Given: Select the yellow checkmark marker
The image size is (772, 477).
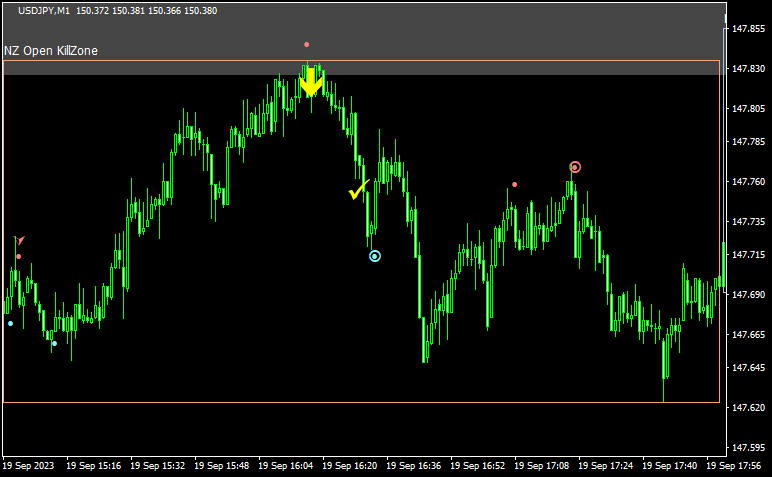Looking at the screenshot, I should 359,189.
